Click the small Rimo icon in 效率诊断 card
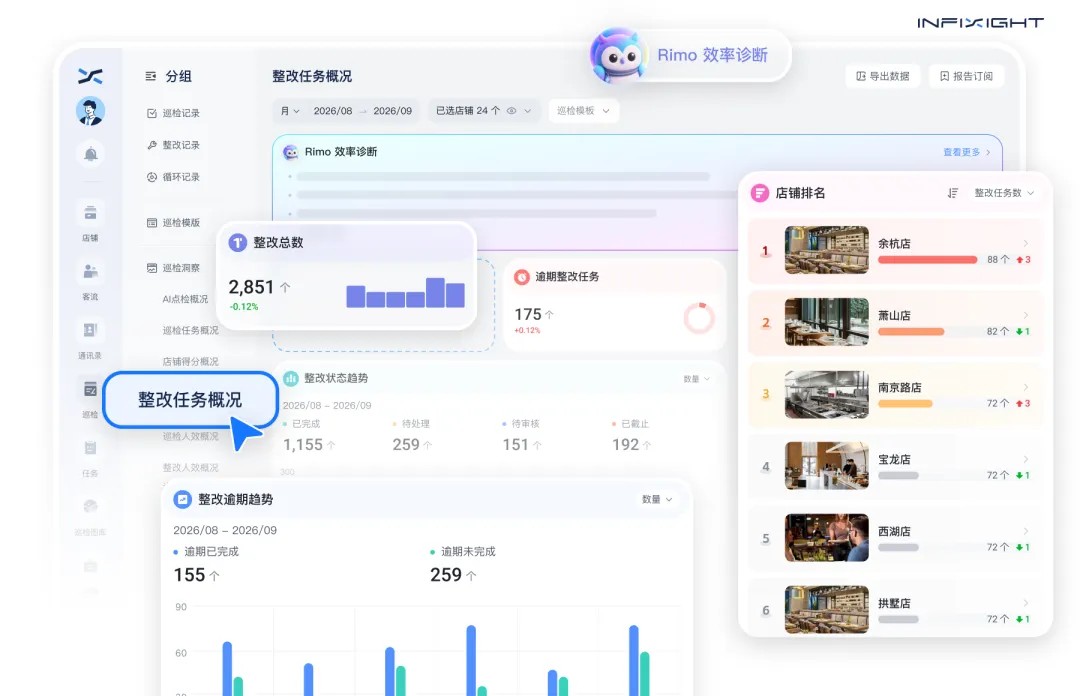This screenshot has height=696, width=1080. click(x=291, y=152)
